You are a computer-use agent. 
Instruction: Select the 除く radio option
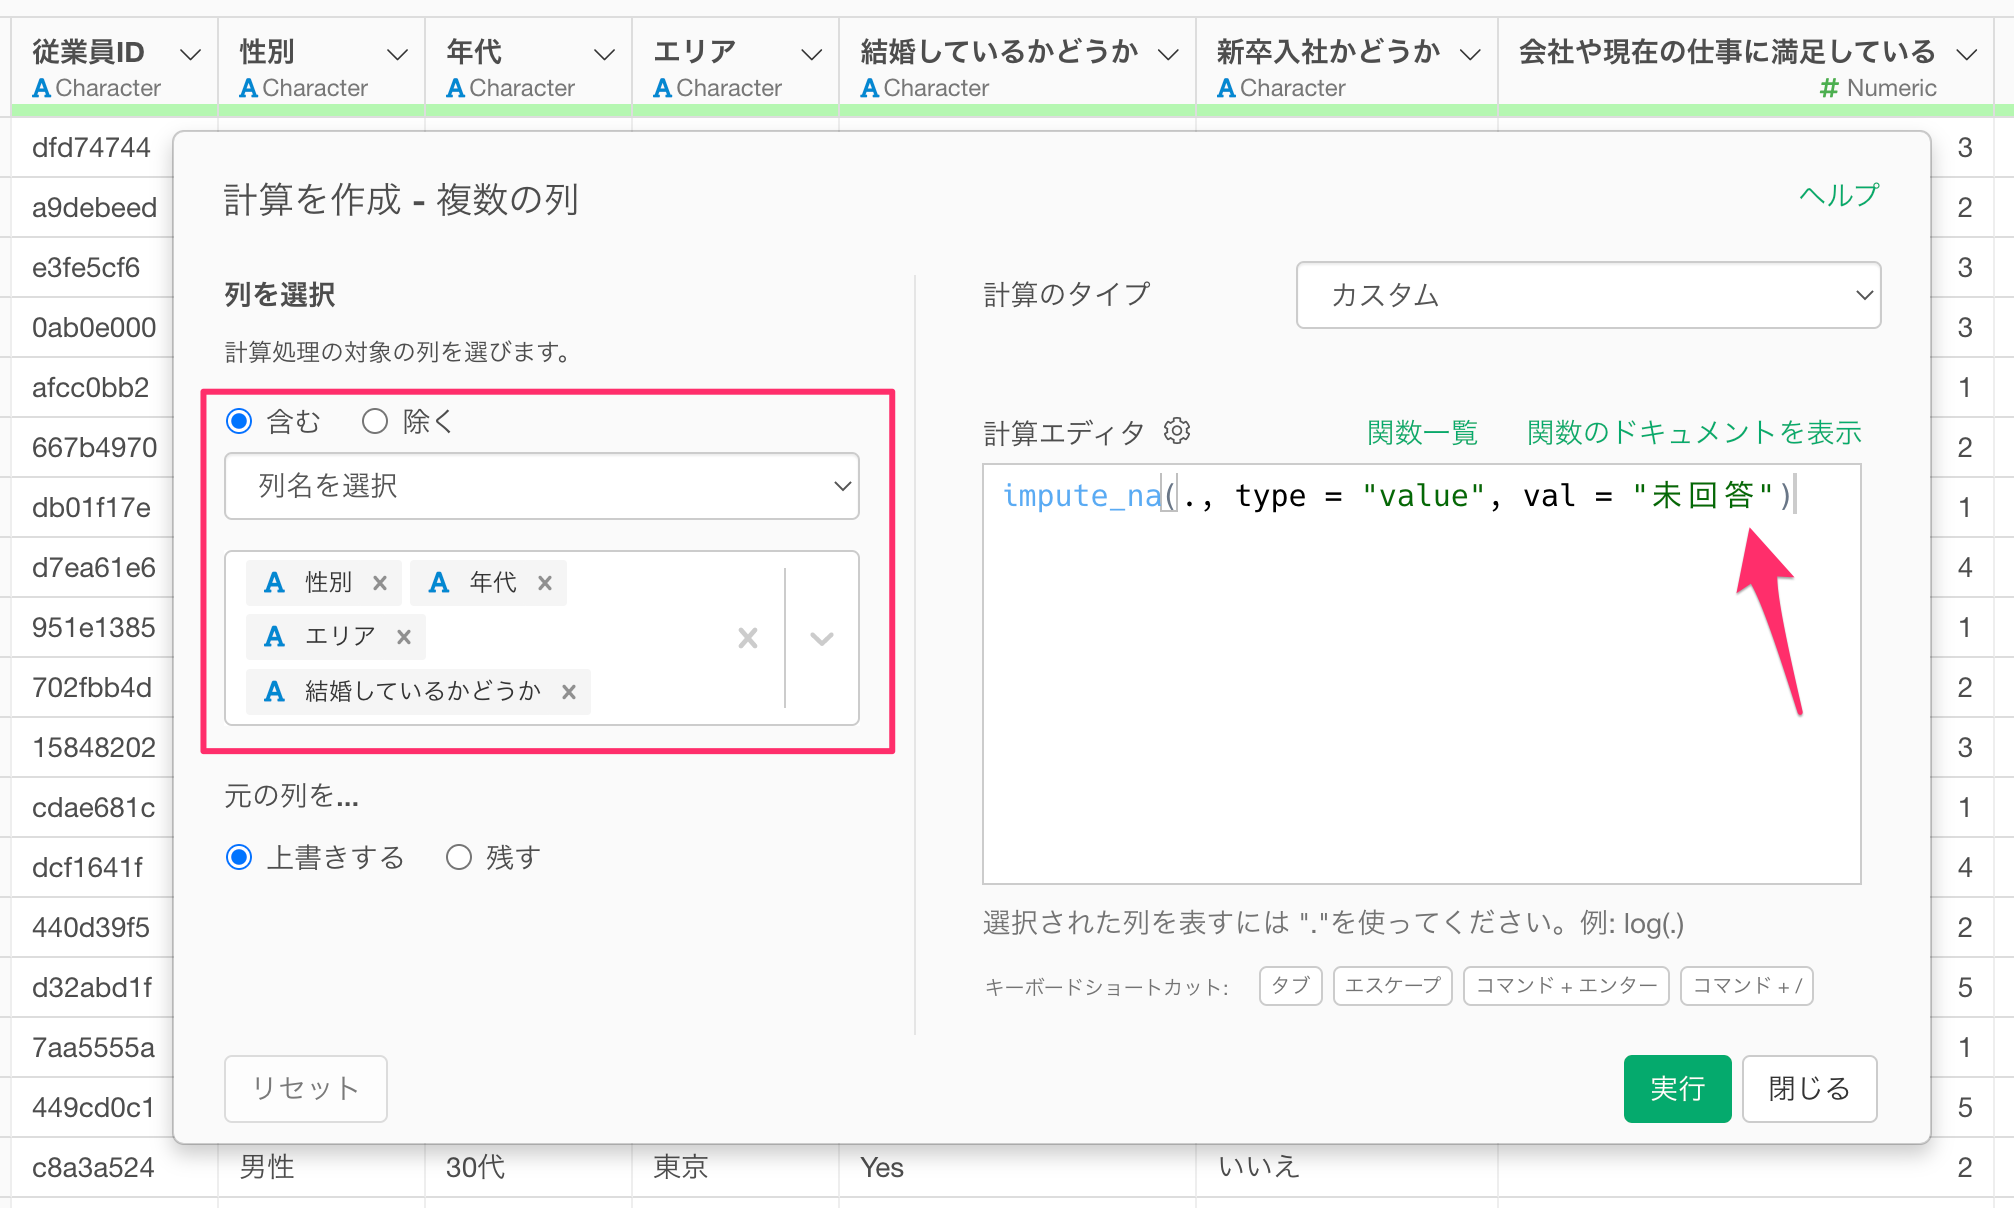pyautogui.click(x=375, y=421)
